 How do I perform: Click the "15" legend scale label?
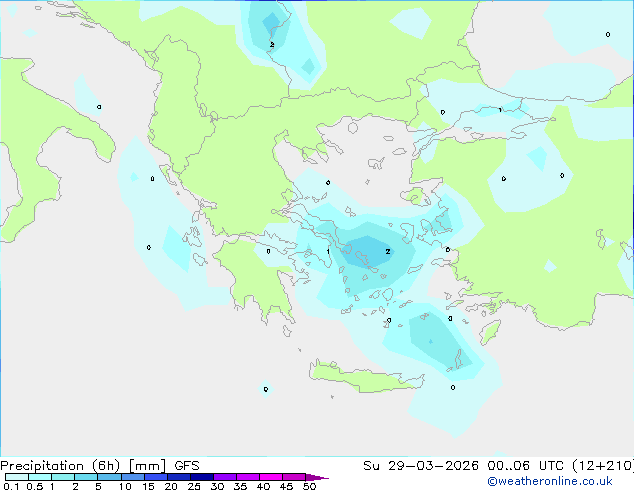click(x=148, y=486)
